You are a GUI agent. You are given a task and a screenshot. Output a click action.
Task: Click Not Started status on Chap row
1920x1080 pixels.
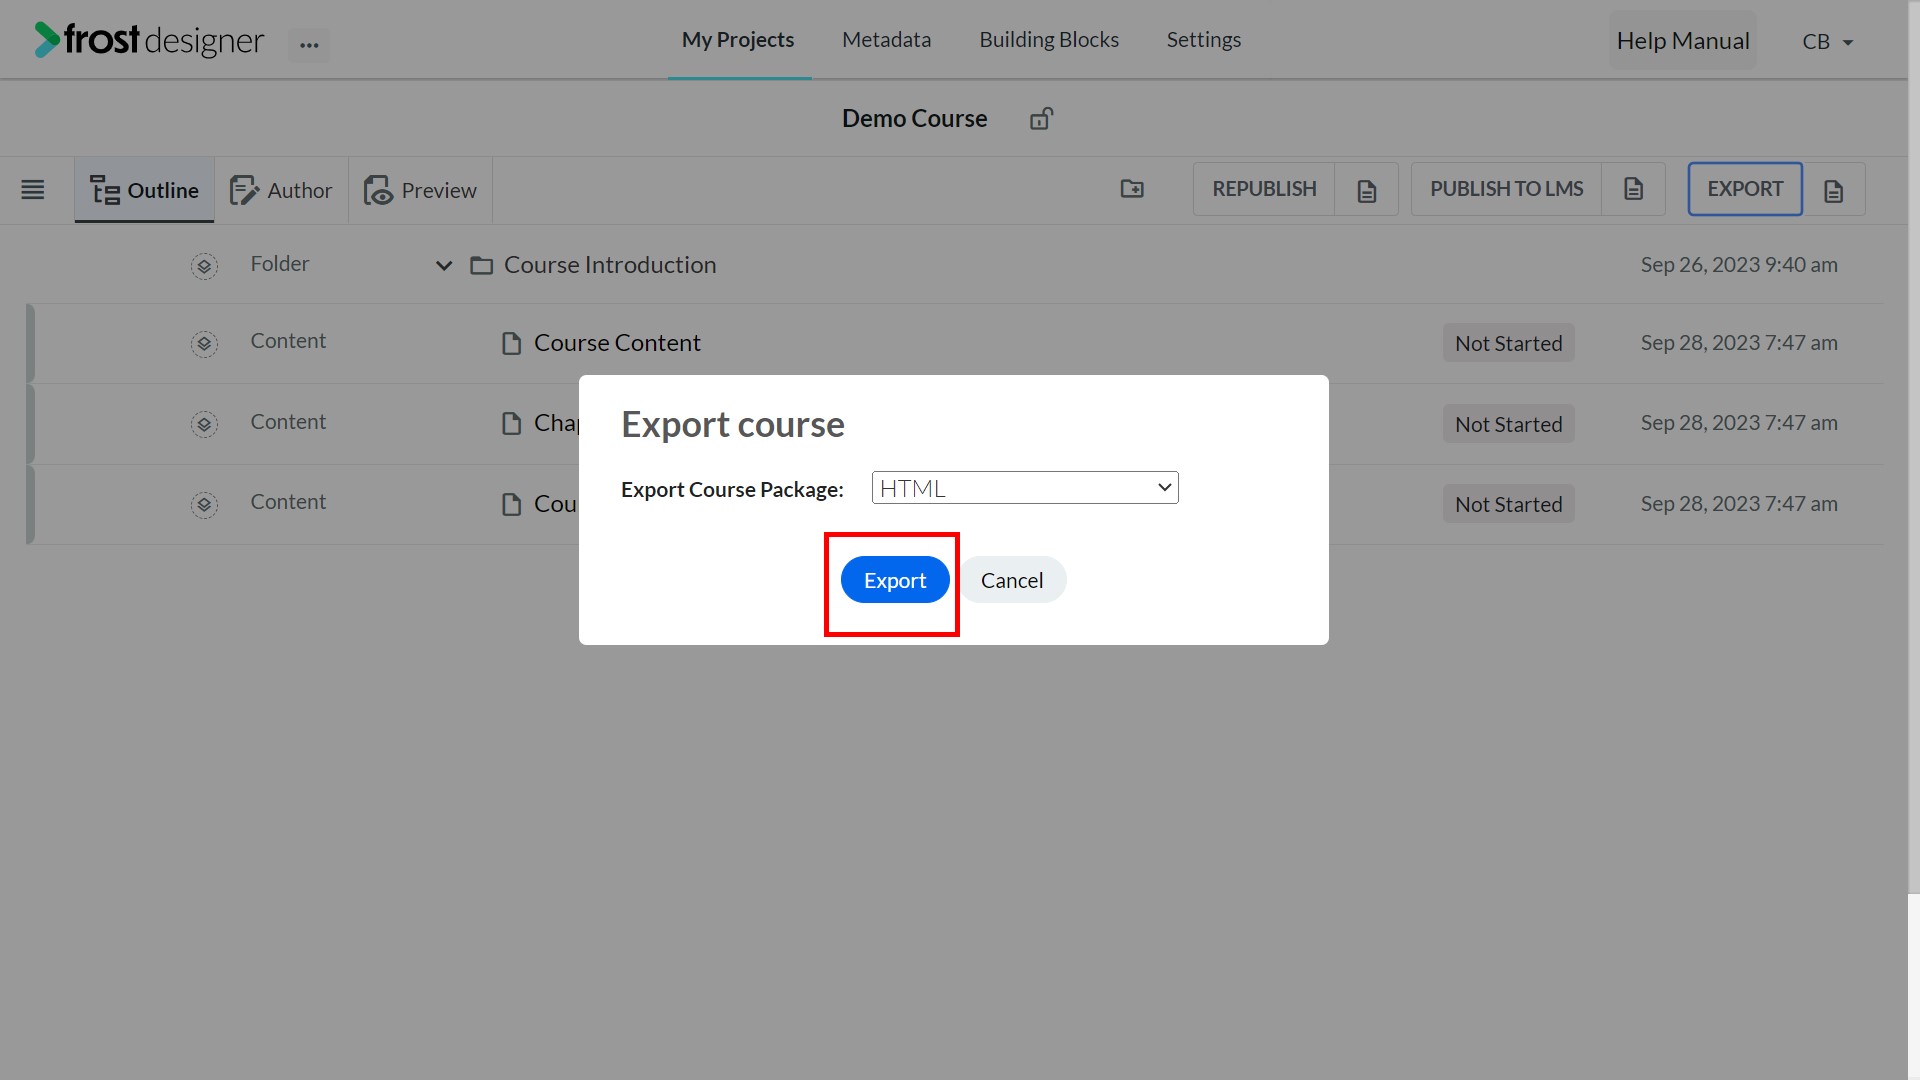1508,424
